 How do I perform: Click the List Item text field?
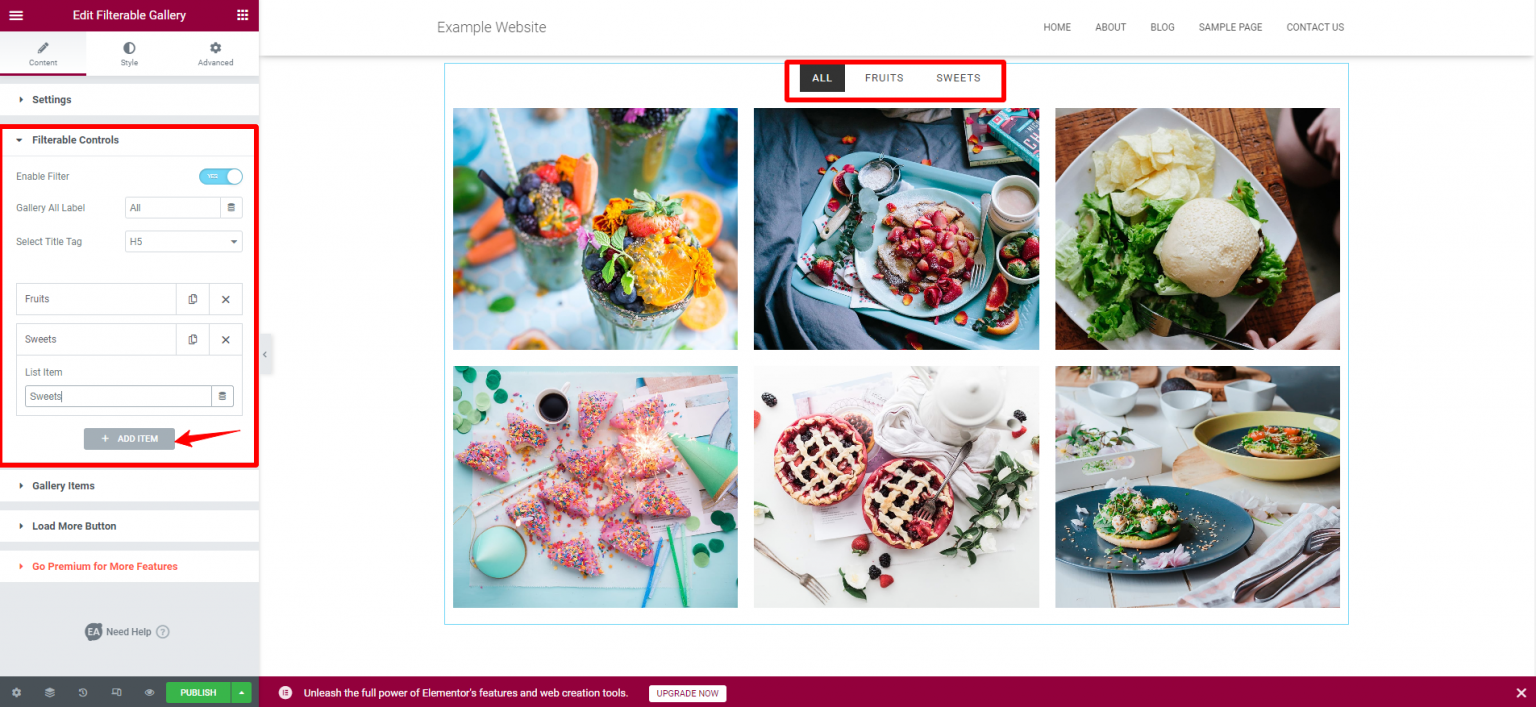118,396
